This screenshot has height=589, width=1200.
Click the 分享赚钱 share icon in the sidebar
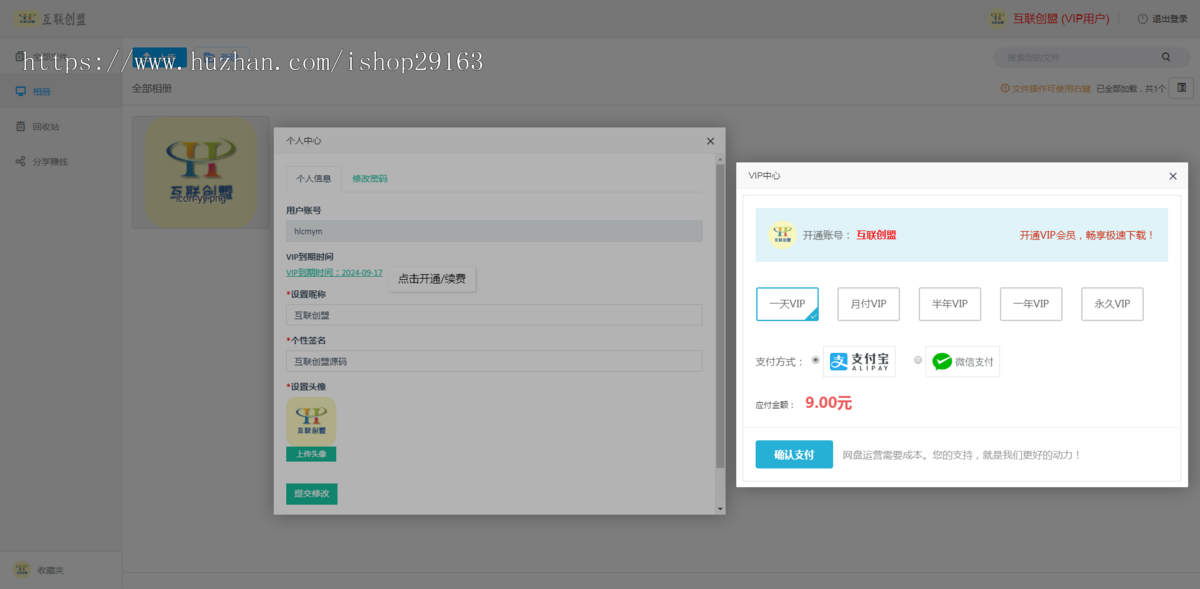tap(20, 161)
